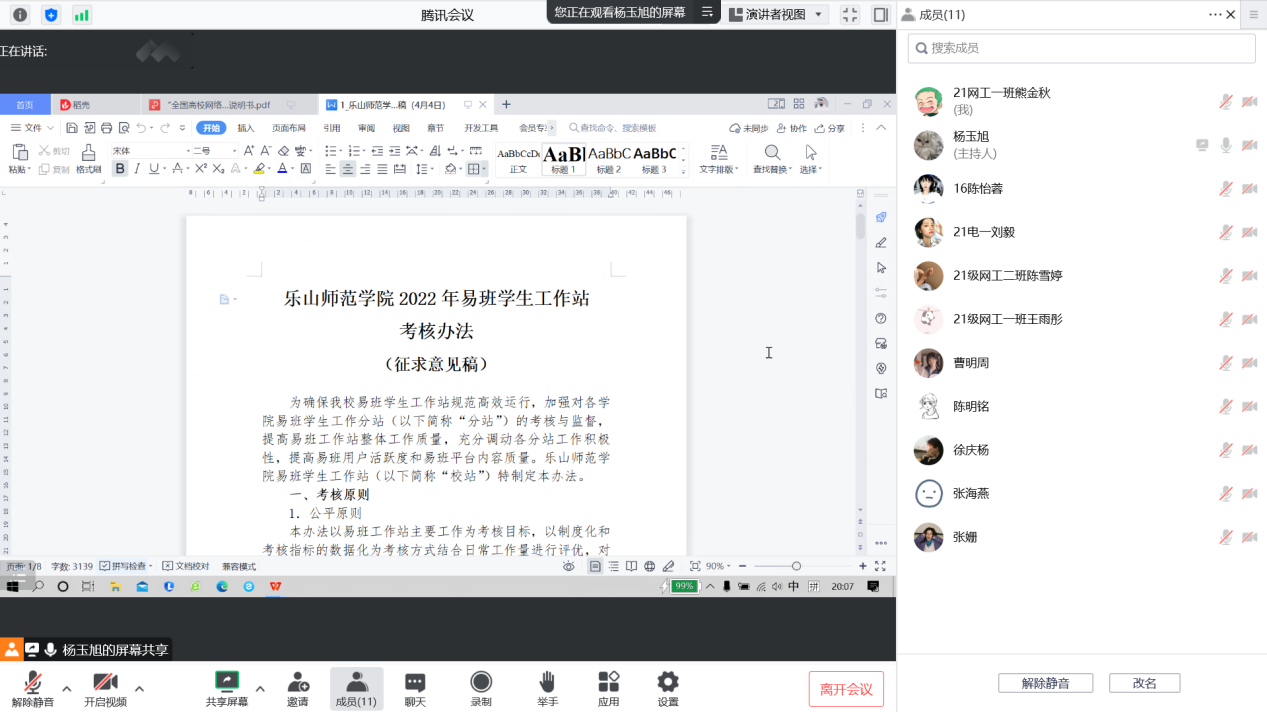This screenshot has height=712, width=1267.
Task: Unmute your microphone in meeting toolbar
Action: (33, 688)
